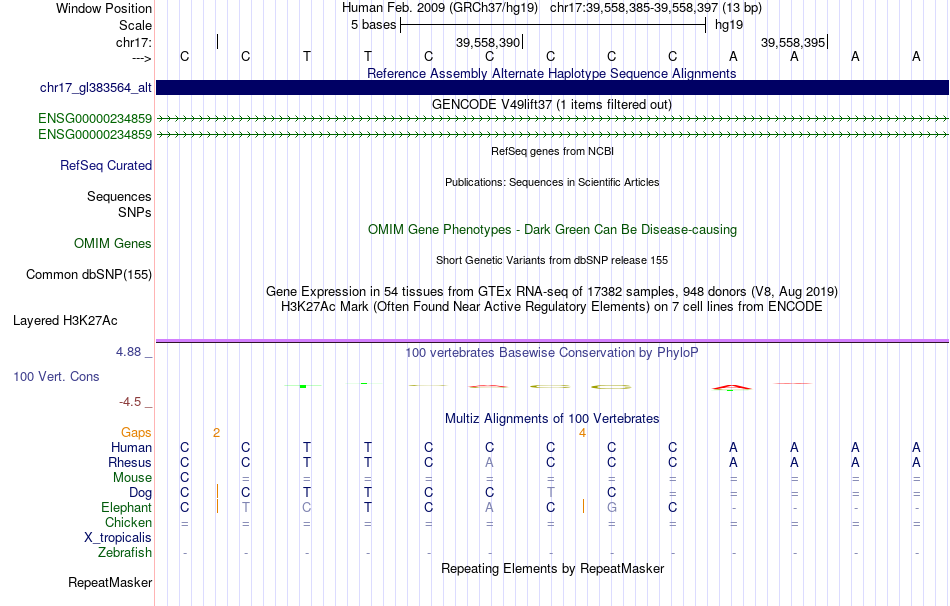Screen dimensions: 950x606
Task: Click the OMIM Genes track label
Action: [x=113, y=244]
